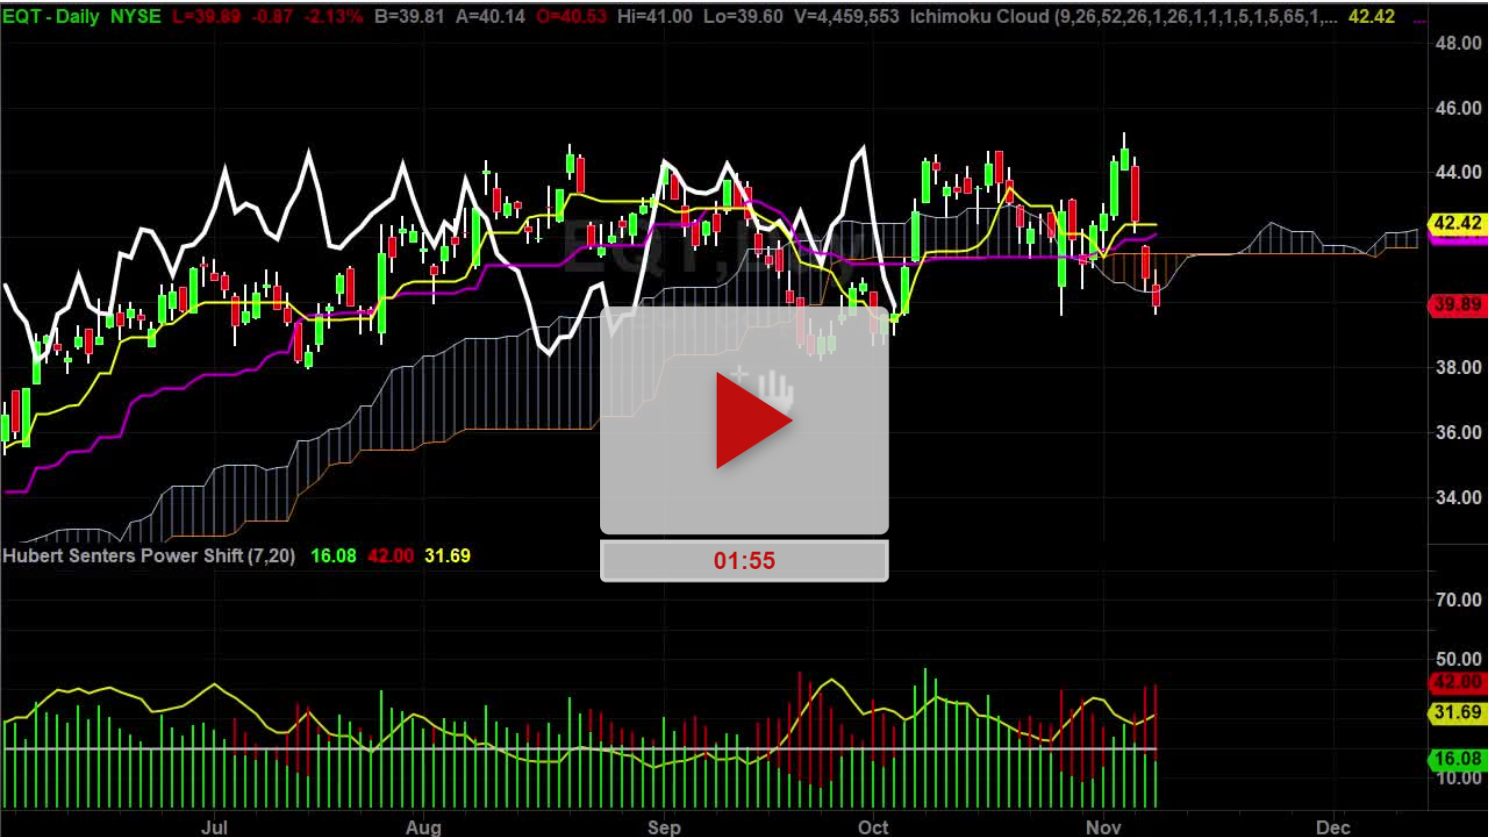The image size is (1489, 837).
Task: Click the red 42.00 Power Shift value
Action: point(390,556)
